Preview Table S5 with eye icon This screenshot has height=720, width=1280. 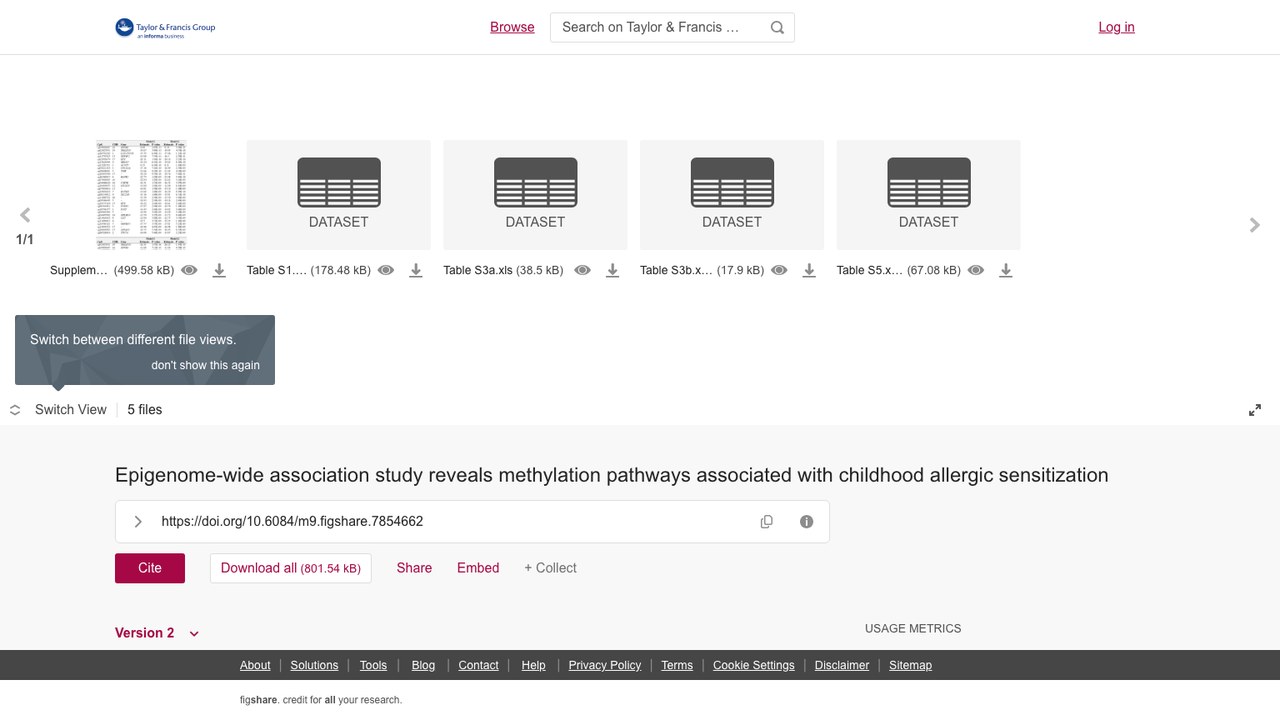pyautogui.click(x=976, y=270)
